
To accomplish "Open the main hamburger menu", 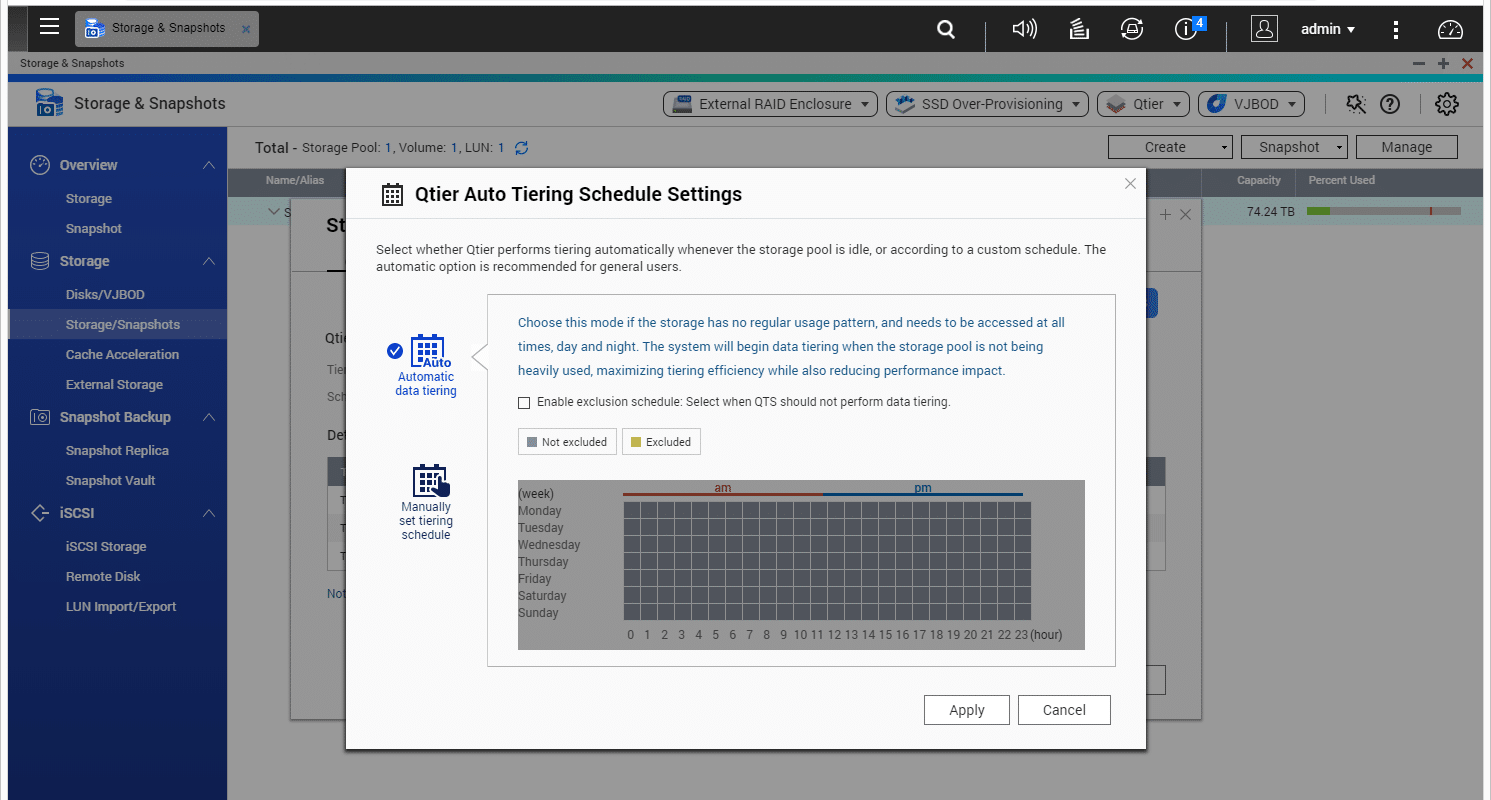I will pyautogui.click(x=49, y=27).
